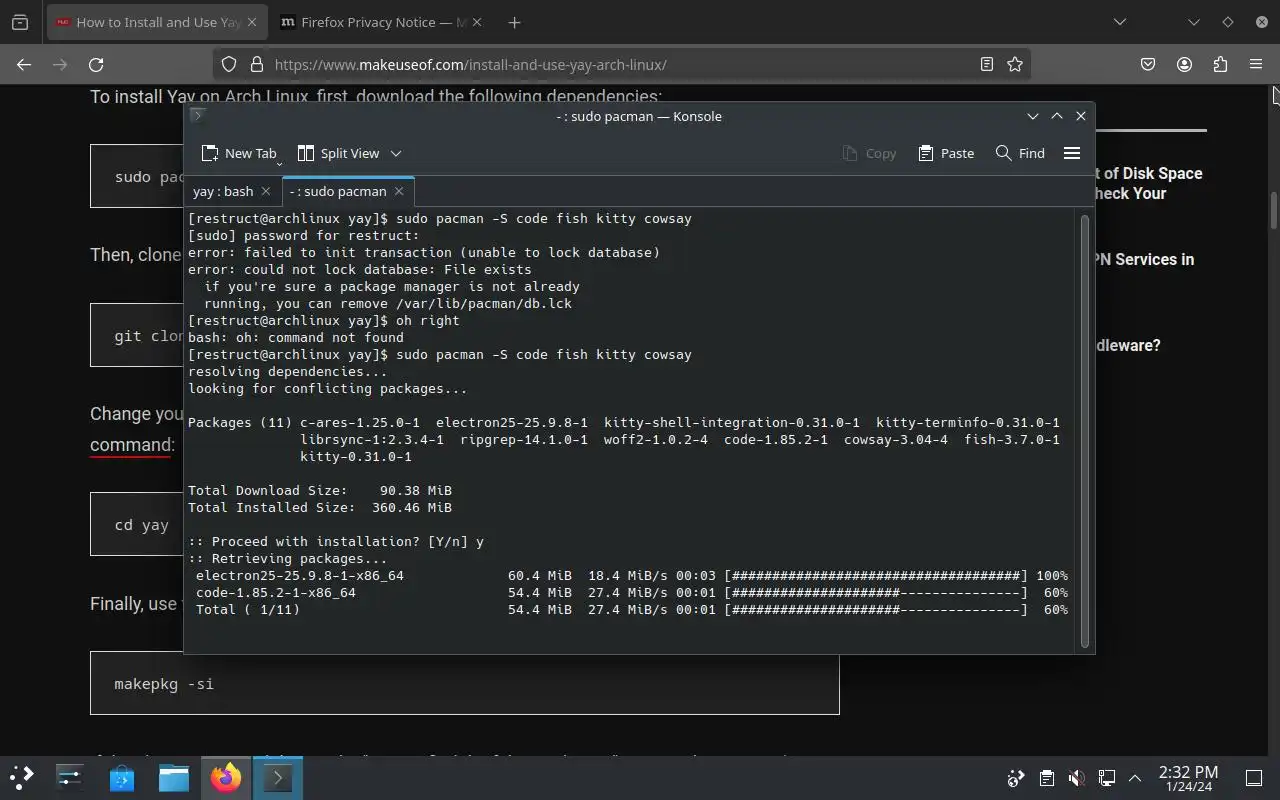Open a new Firefox tab with plus button
This screenshot has width=1280, height=800.
[514, 22]
